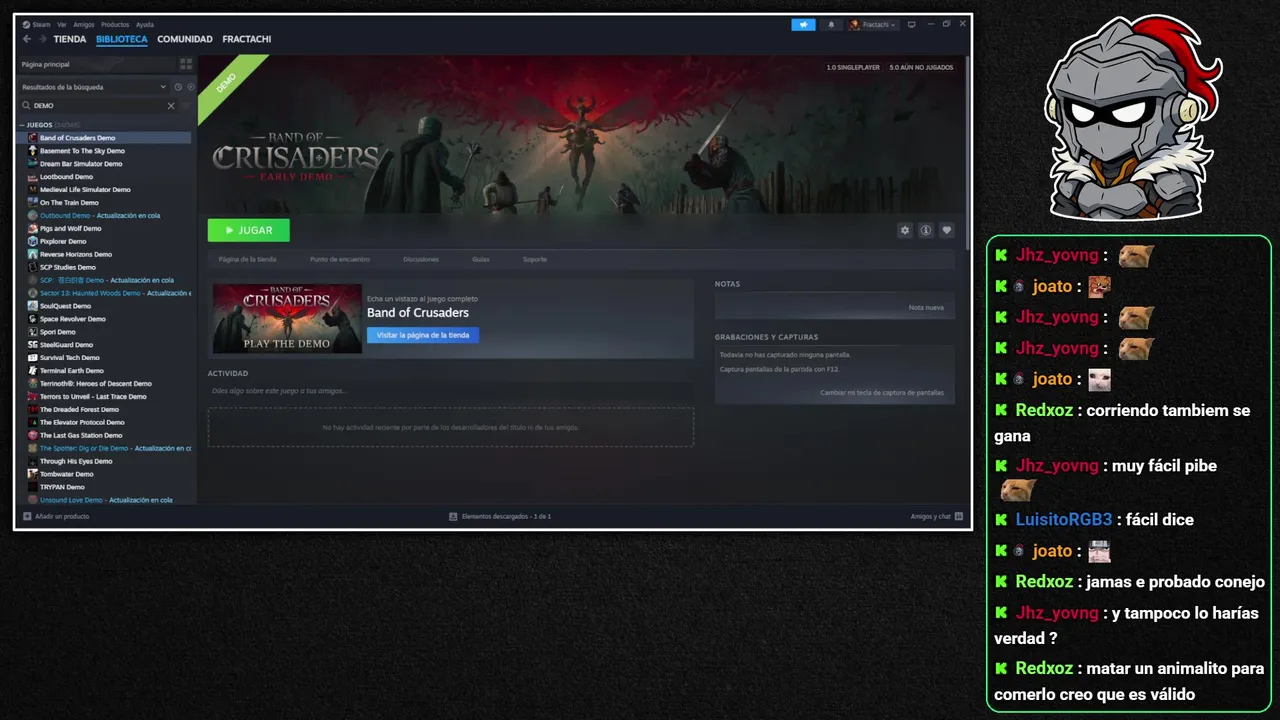Open the Productos menu

pos(115,24)
